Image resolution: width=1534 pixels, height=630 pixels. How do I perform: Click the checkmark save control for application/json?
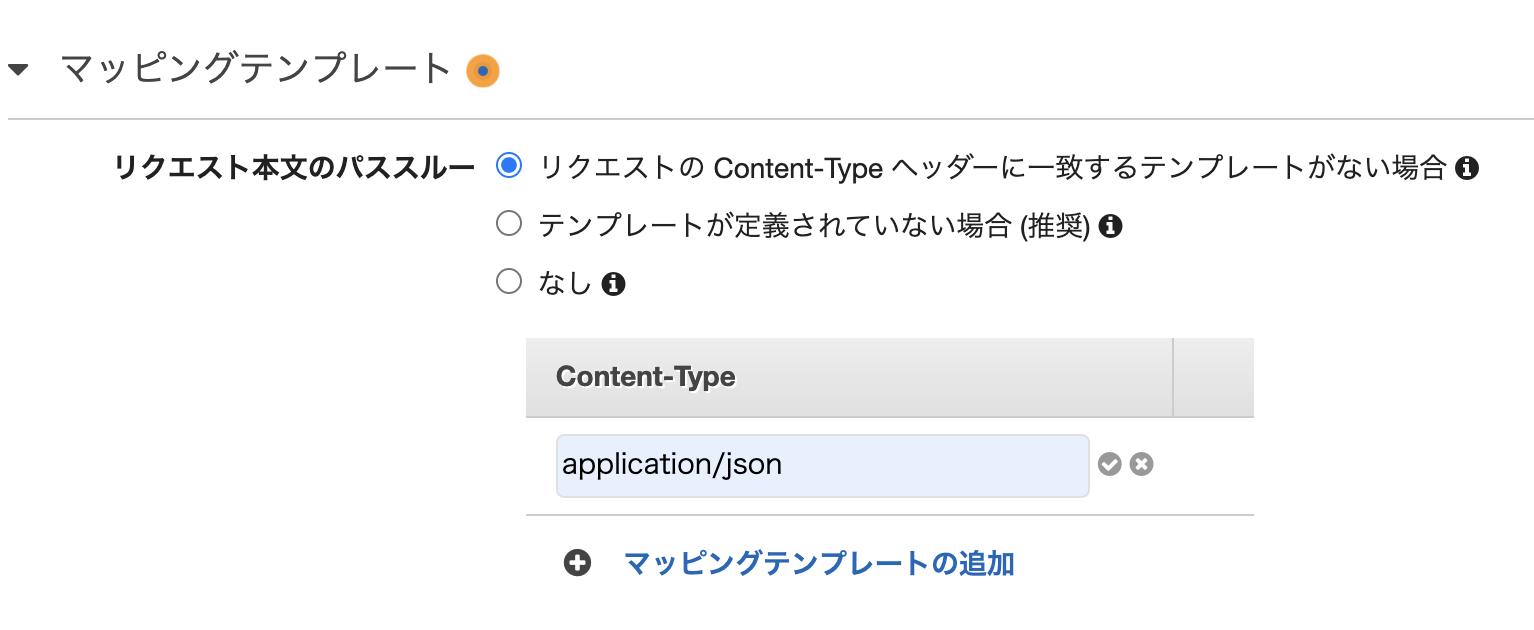[x=1110, y=463]
